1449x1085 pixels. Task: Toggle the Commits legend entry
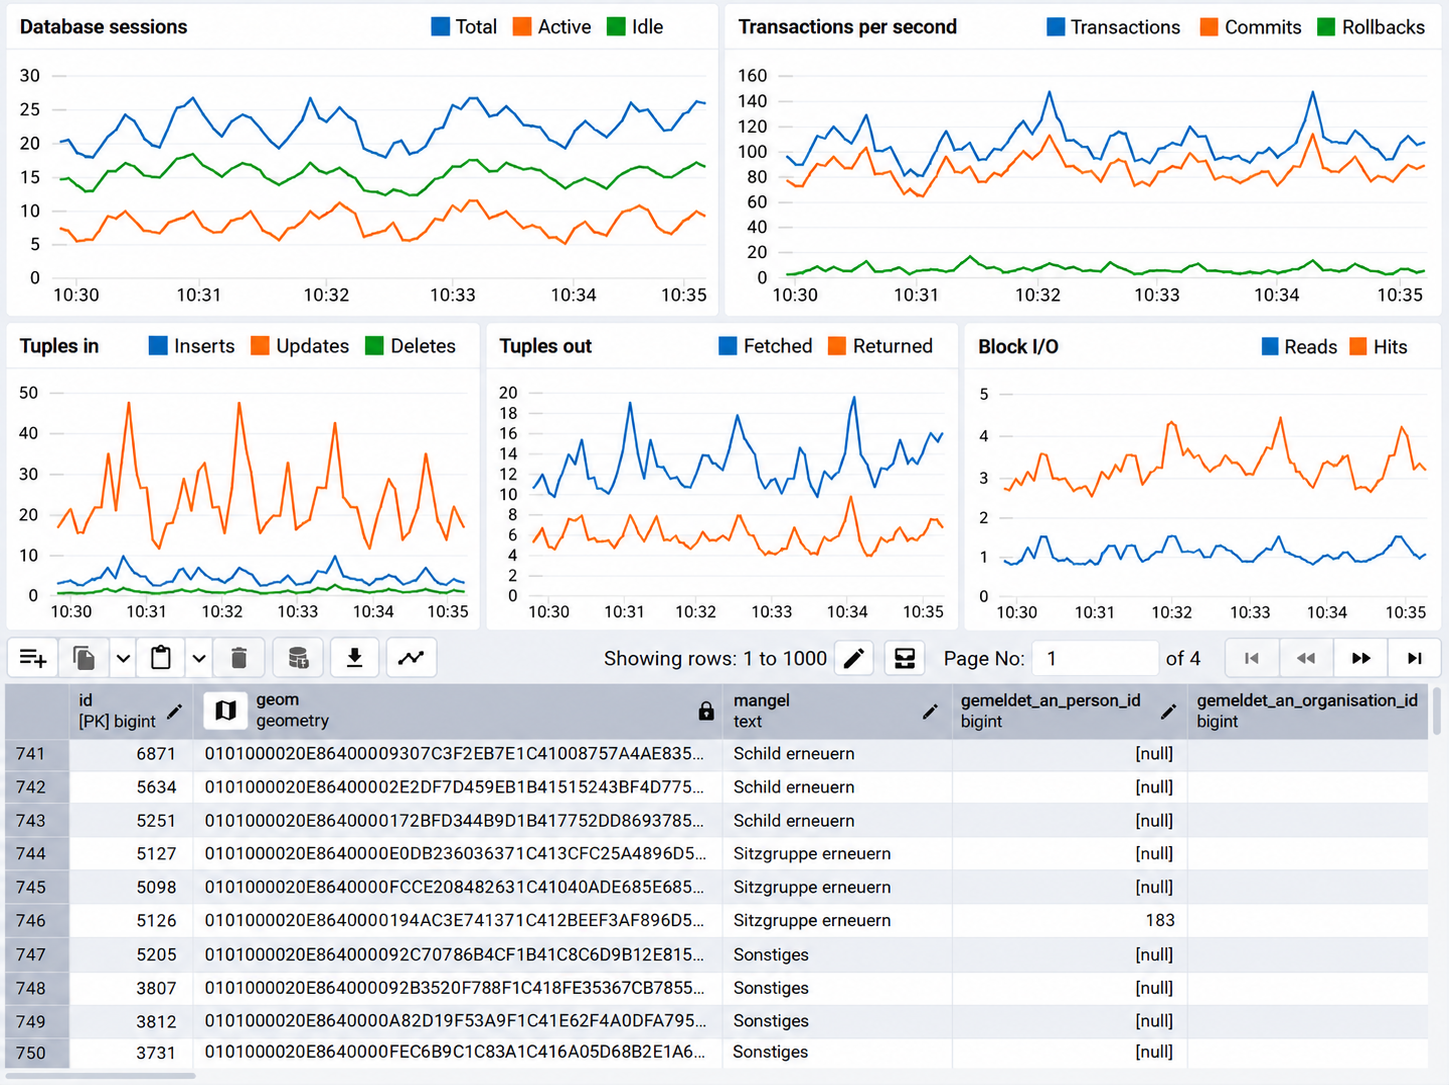pyautogui.click(x=1250, y=27)
